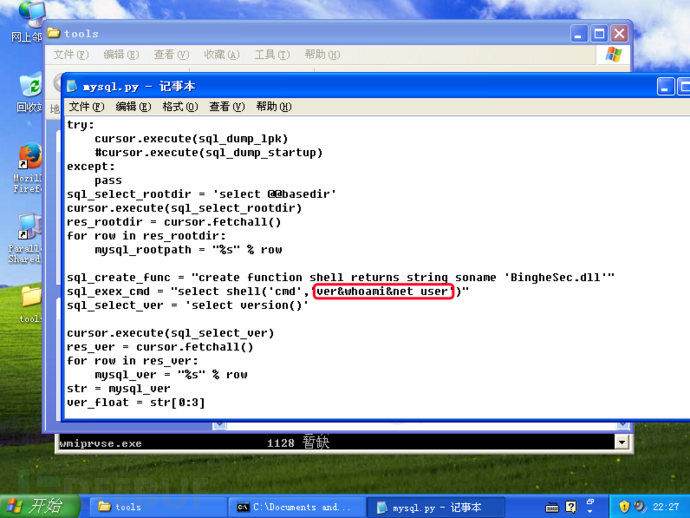Click the 'BingheSec.dll' text in sql_create_func line
The width and height of the screenshot is (690, 518).
click(555, 277)
